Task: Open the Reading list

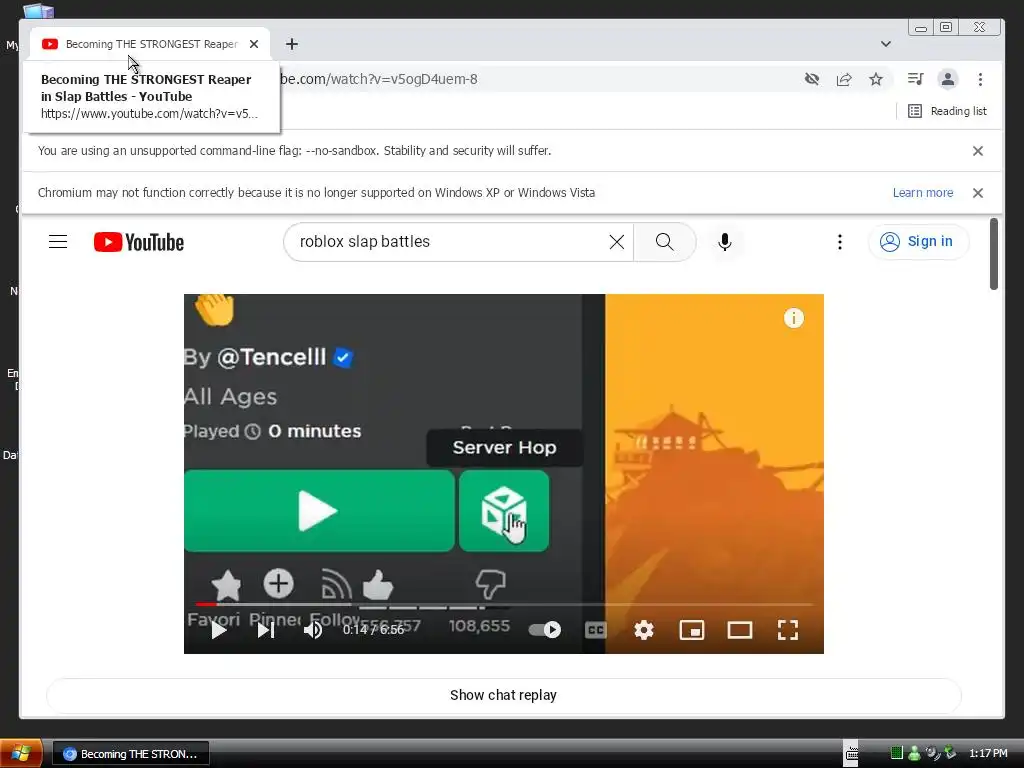Action: coord(947,111)
